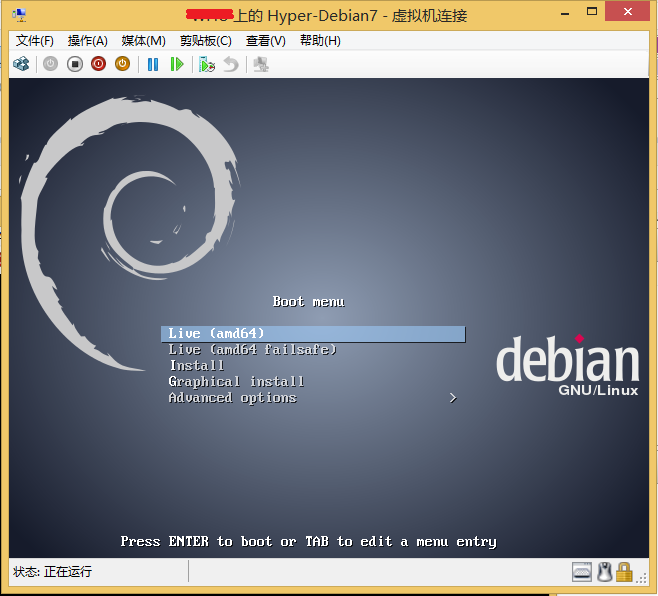Shut down the VM with the red icon
Screen dimensions: 658x596
tap(99, 64)
